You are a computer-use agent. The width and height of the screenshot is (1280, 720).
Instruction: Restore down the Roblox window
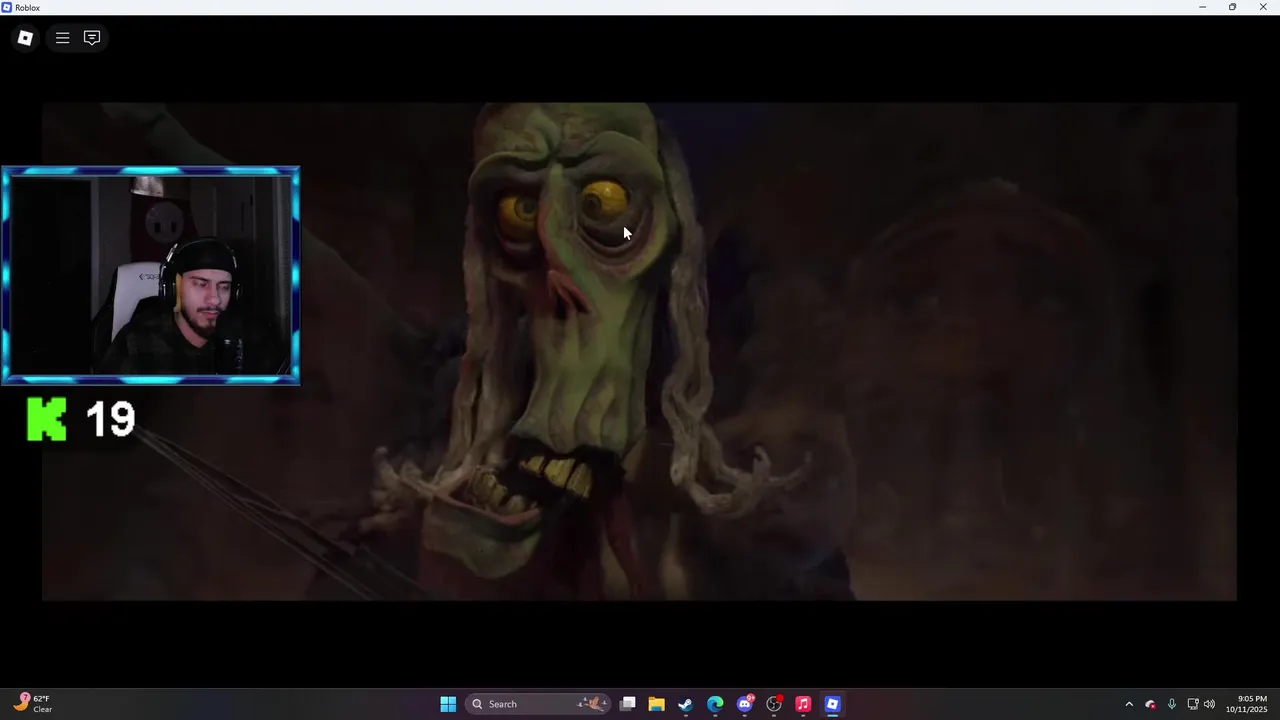(x=1232, y=7)
